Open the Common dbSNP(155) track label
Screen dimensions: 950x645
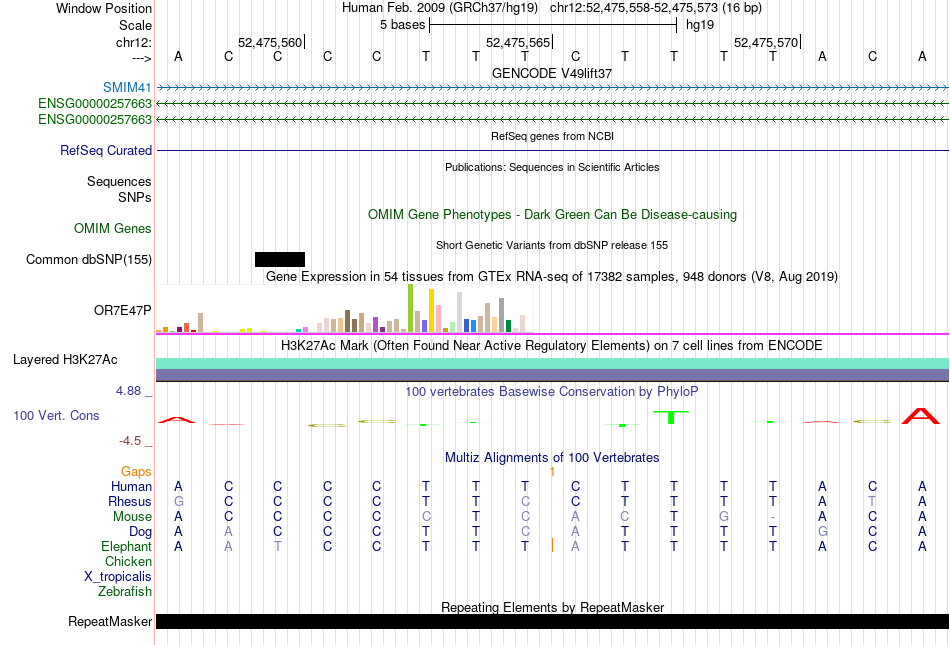click(89, 259)
